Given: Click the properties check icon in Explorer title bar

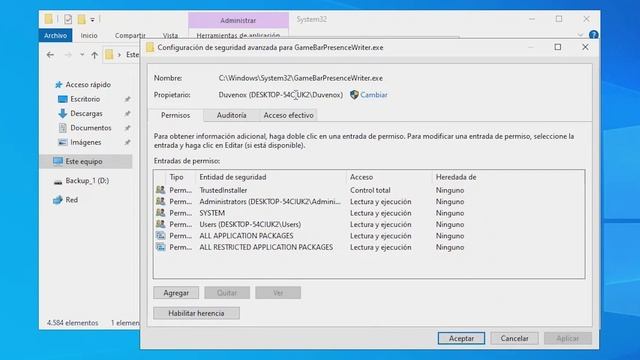Looking at the screenshot, I should (x=68, y=19).
